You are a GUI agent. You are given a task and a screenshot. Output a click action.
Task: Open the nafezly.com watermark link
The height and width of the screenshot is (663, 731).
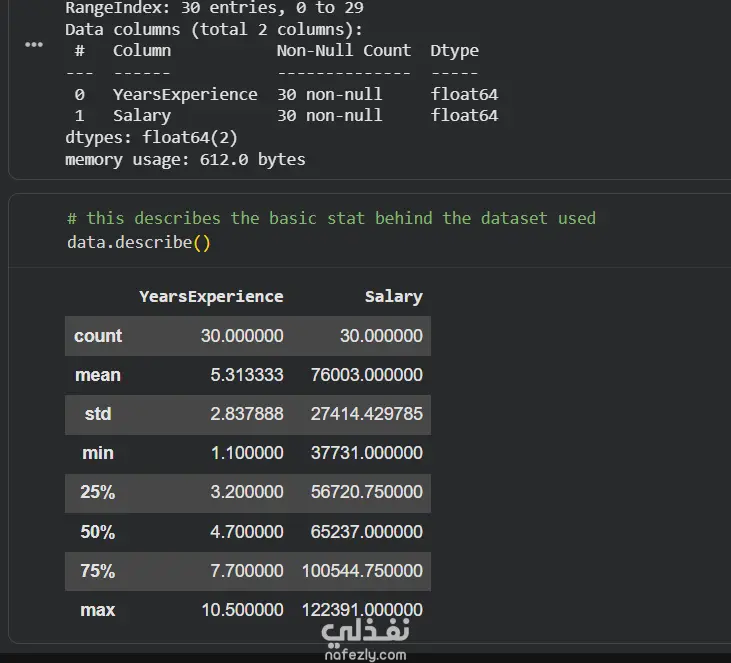click(x=366, y=654)
